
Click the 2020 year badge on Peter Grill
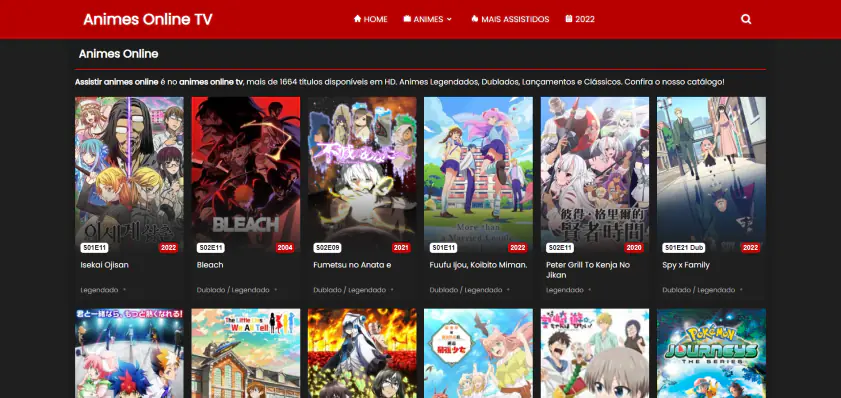tap(634, 248)
